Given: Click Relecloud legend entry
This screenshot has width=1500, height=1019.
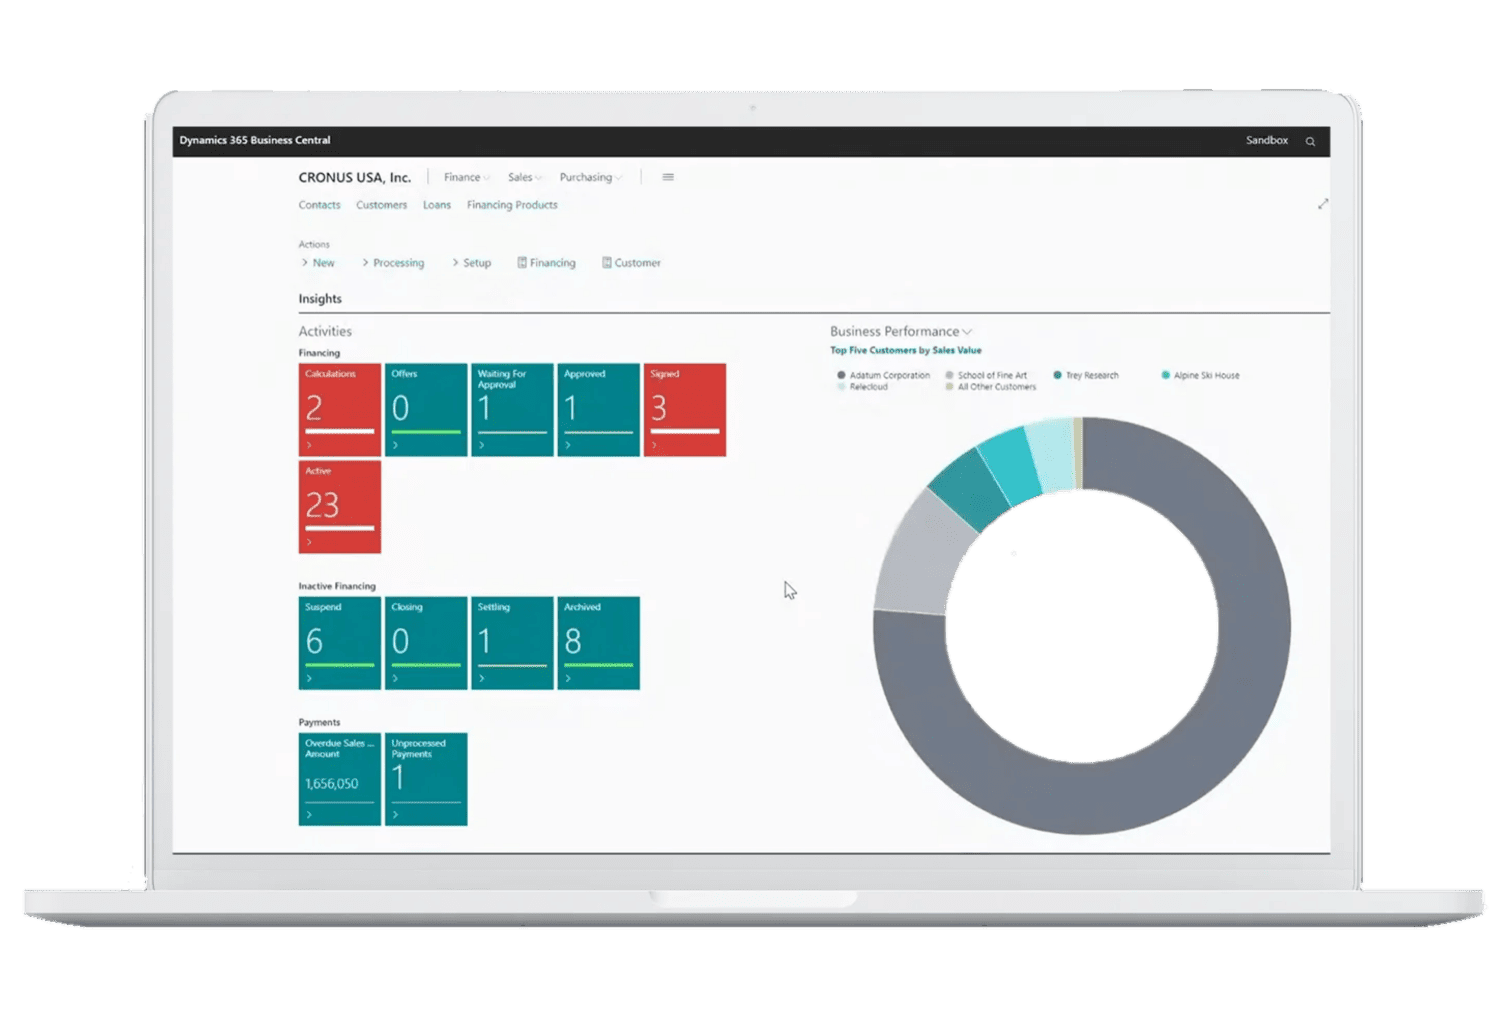Looking at the screenshot, I should pyautogui.click(x=863, y=387).
